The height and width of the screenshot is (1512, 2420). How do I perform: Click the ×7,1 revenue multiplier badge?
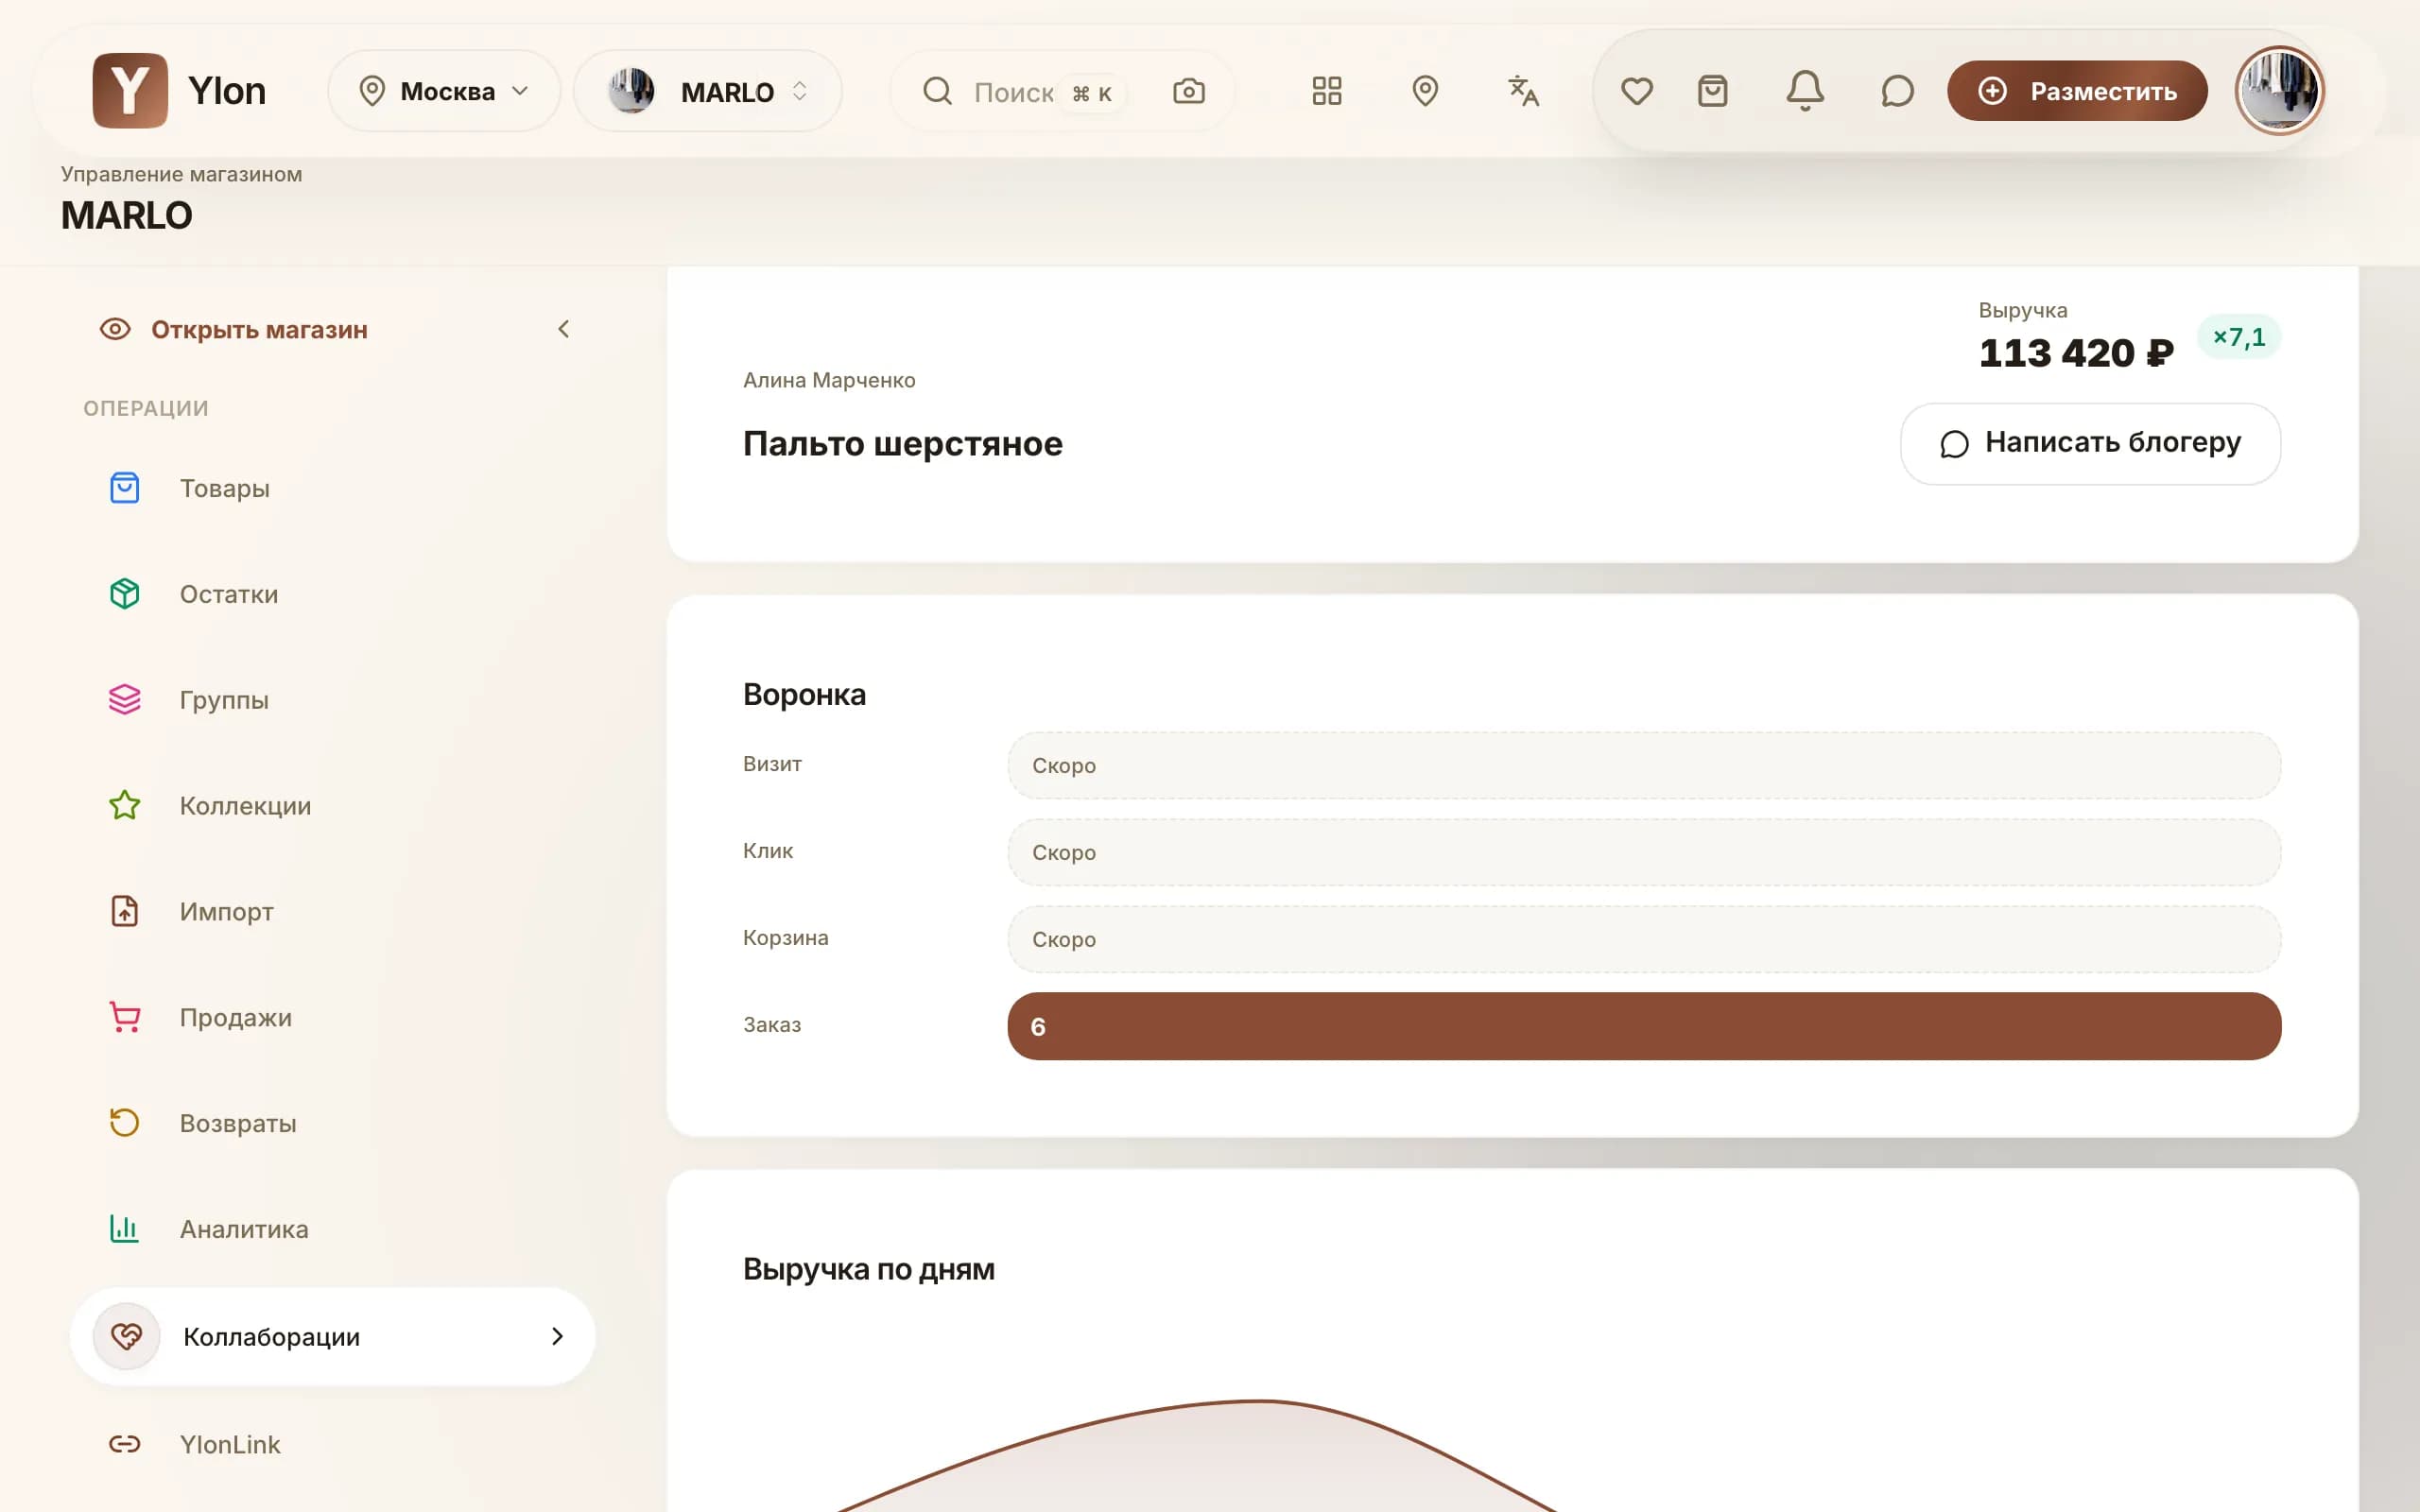click(2239, 337)
